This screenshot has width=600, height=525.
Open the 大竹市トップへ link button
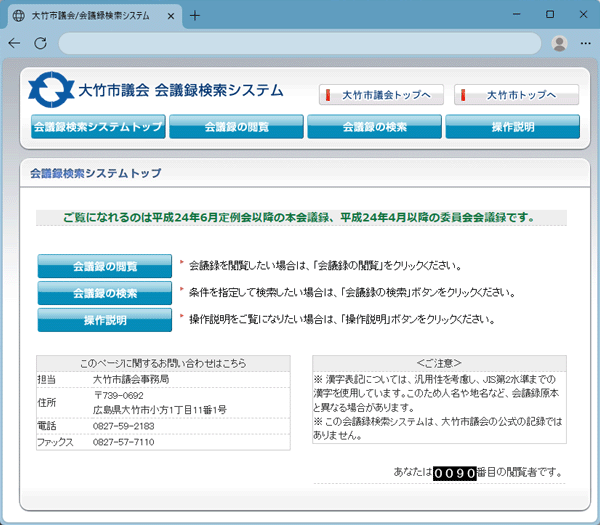coord(516,95)
